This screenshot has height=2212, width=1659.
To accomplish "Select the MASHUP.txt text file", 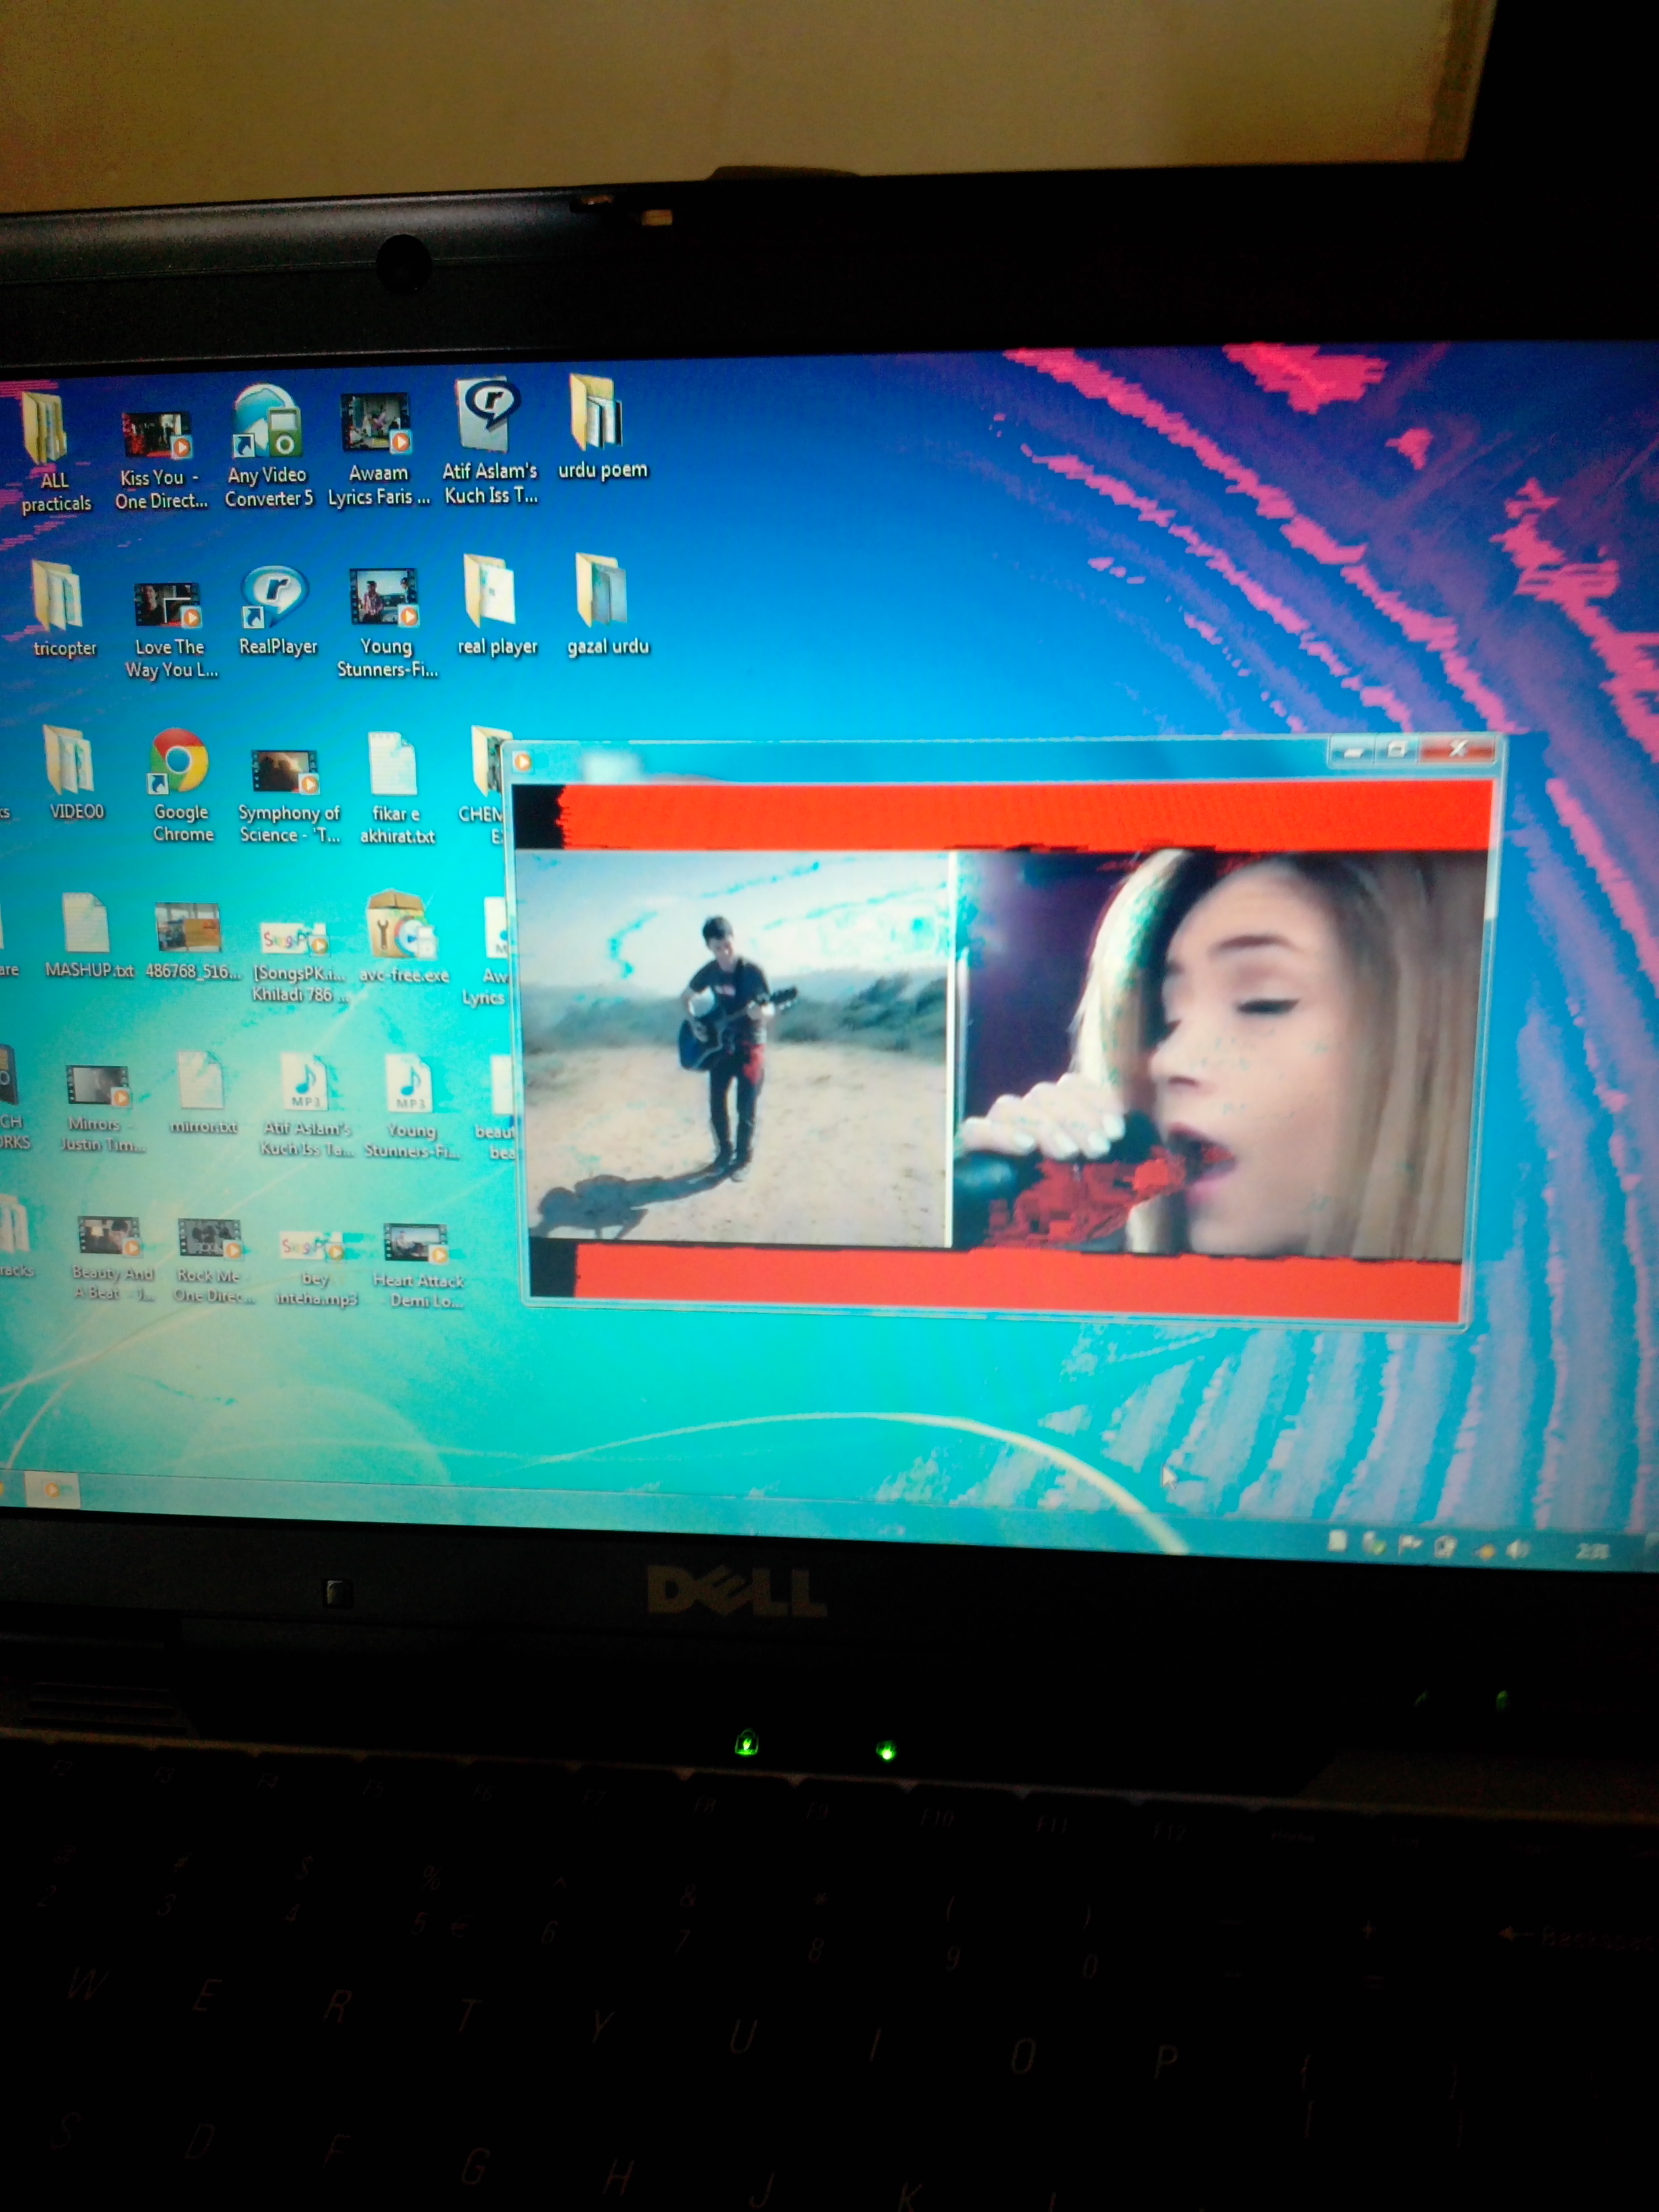I will (x=88, y=937).
